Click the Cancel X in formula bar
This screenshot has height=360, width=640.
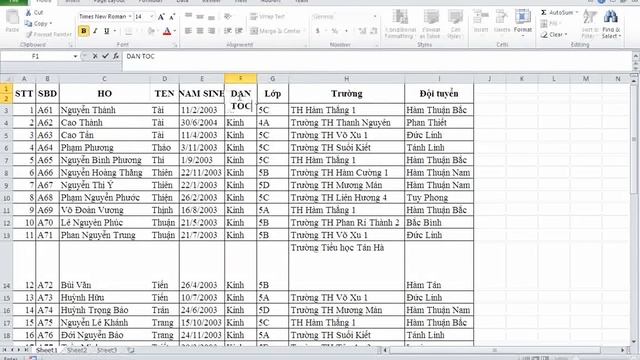(95, 56)
